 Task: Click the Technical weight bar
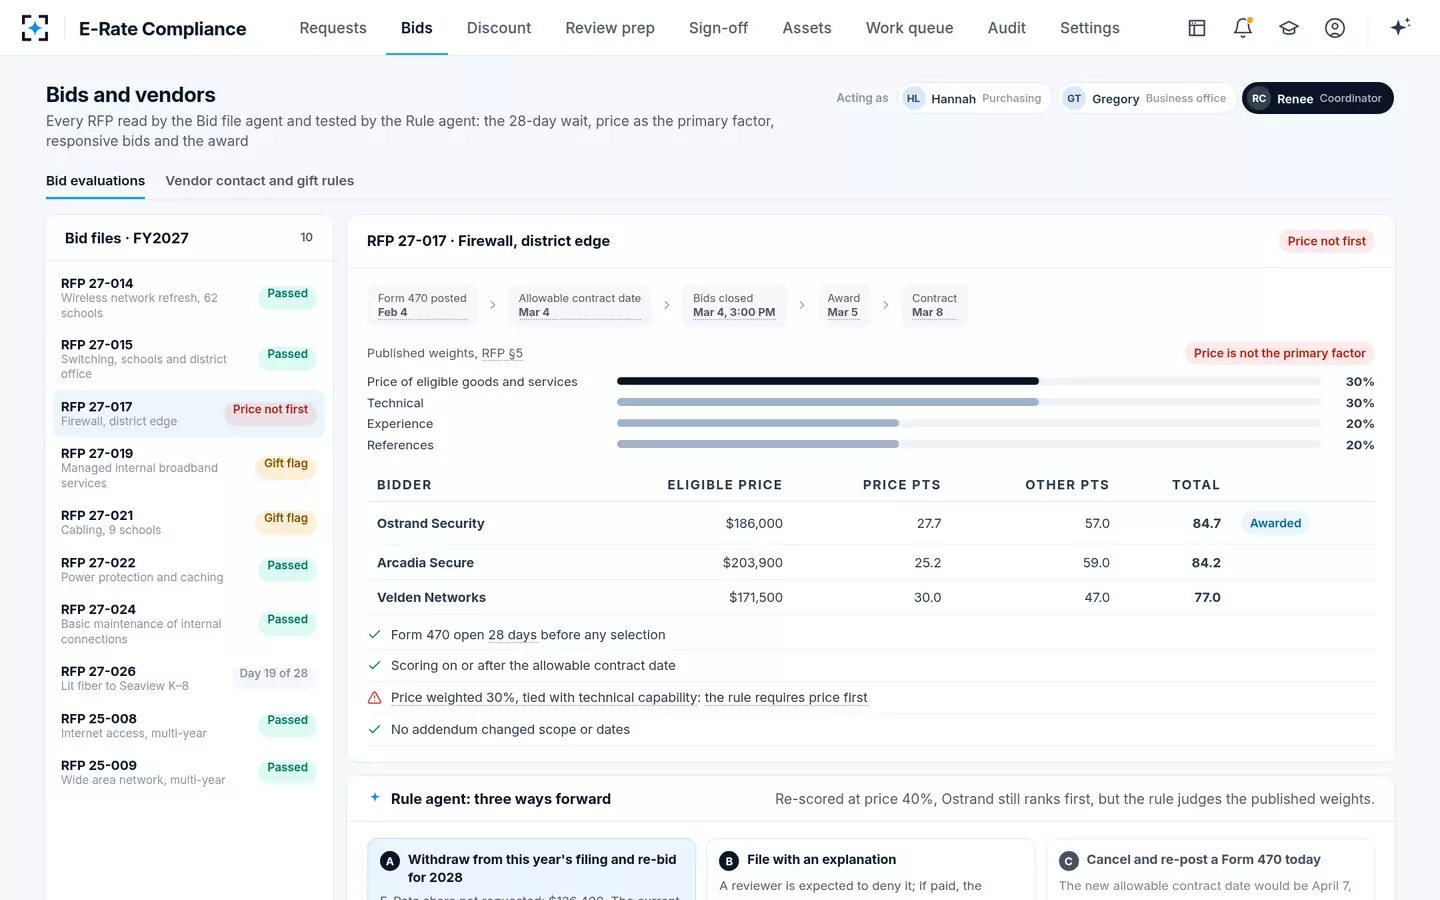pos(968,402)
